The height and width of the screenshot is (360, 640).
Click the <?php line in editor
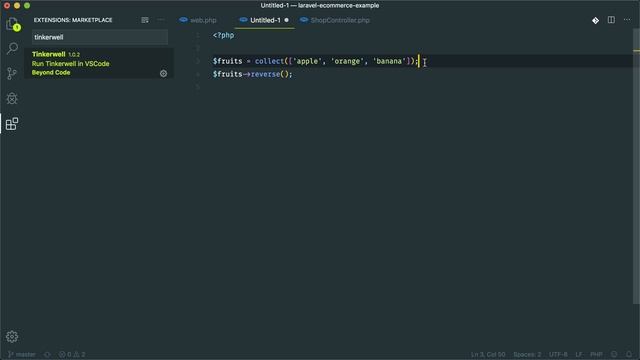(223, 36)
